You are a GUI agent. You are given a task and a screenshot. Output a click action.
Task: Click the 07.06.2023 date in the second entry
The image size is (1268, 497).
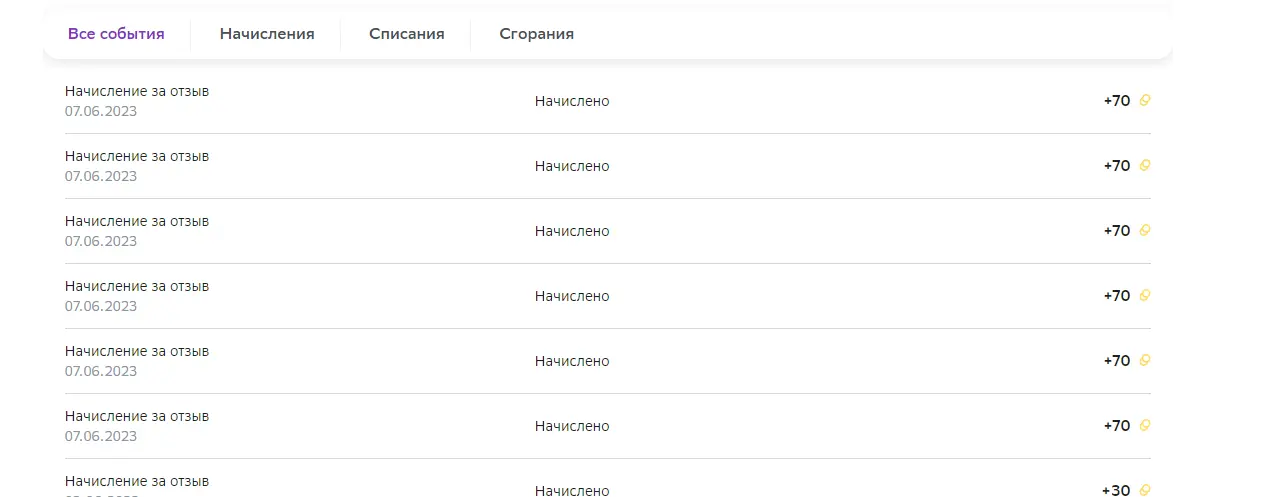point(101,176)
